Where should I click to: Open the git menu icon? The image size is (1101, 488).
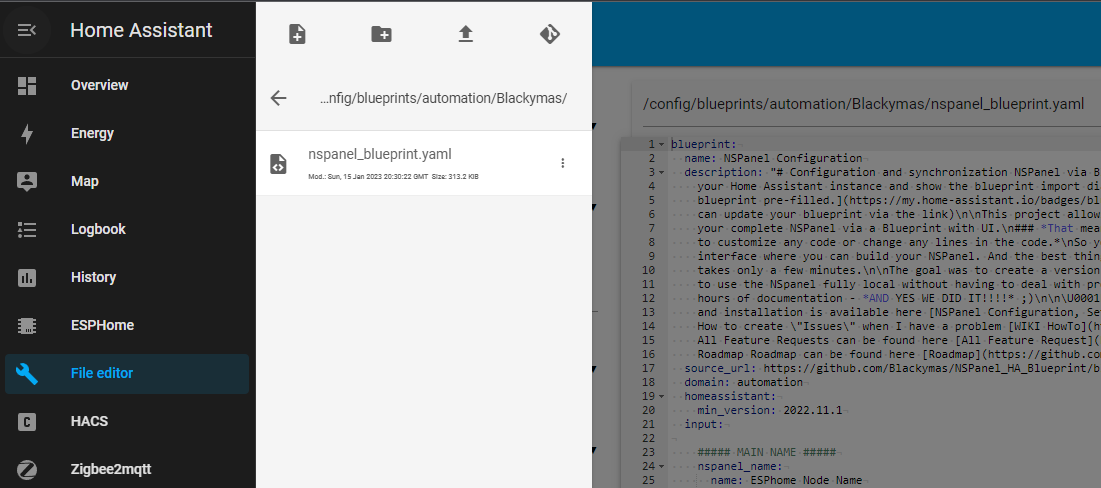(549, 34)
